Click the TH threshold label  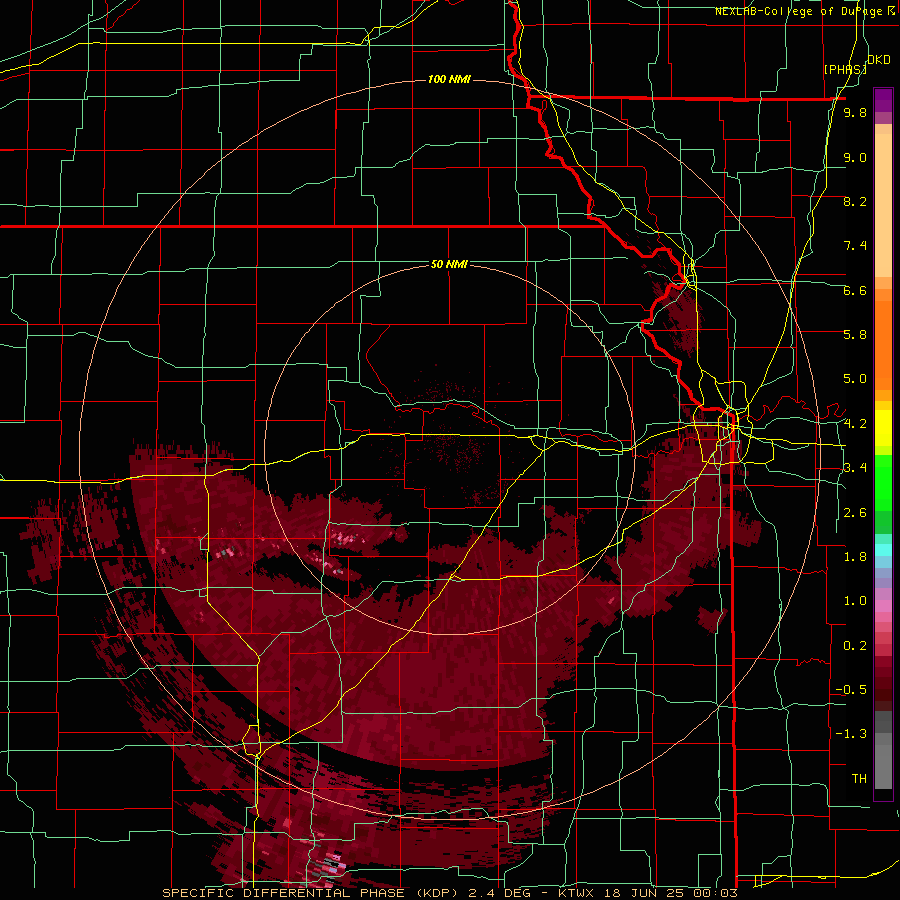[x=859, y=779]
